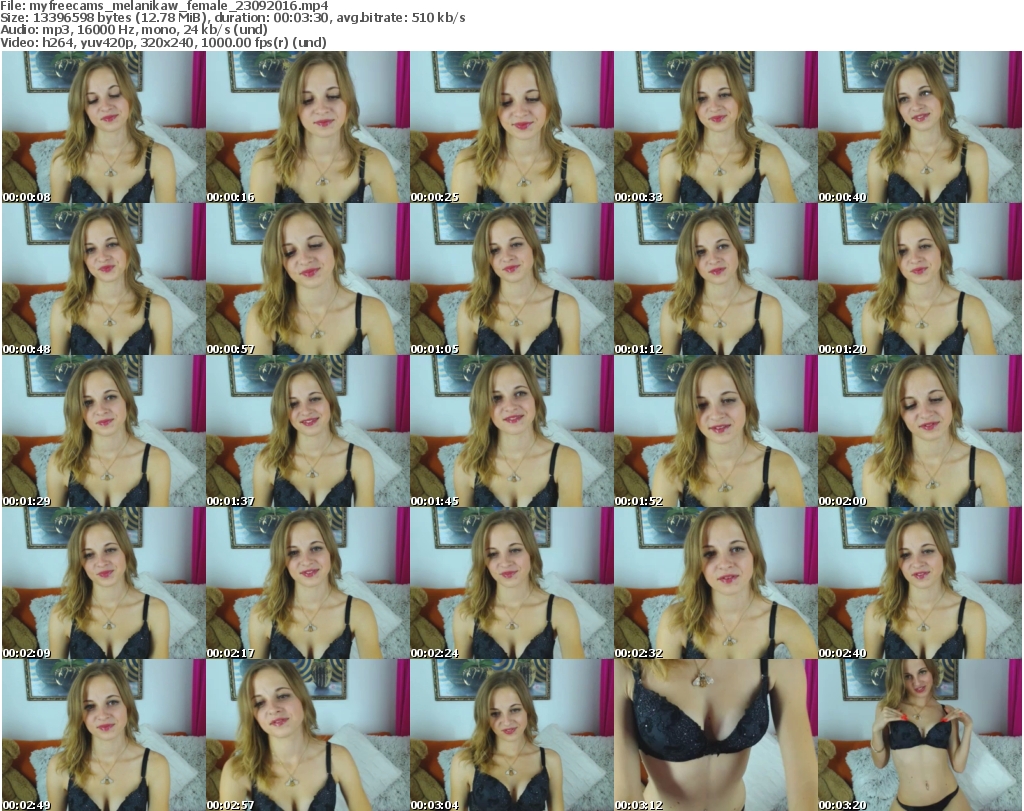Image resolution: width=1024 pixels, height=811 pixels.
Task: Click the File name header line
Action: click(x=164, y=6)
